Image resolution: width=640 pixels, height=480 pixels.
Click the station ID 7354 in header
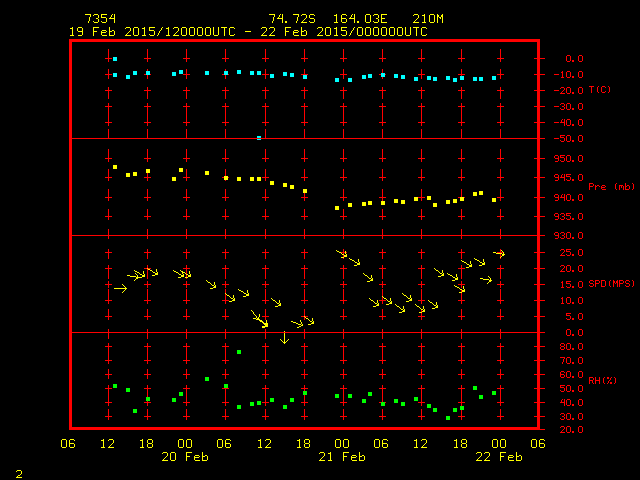99,19
